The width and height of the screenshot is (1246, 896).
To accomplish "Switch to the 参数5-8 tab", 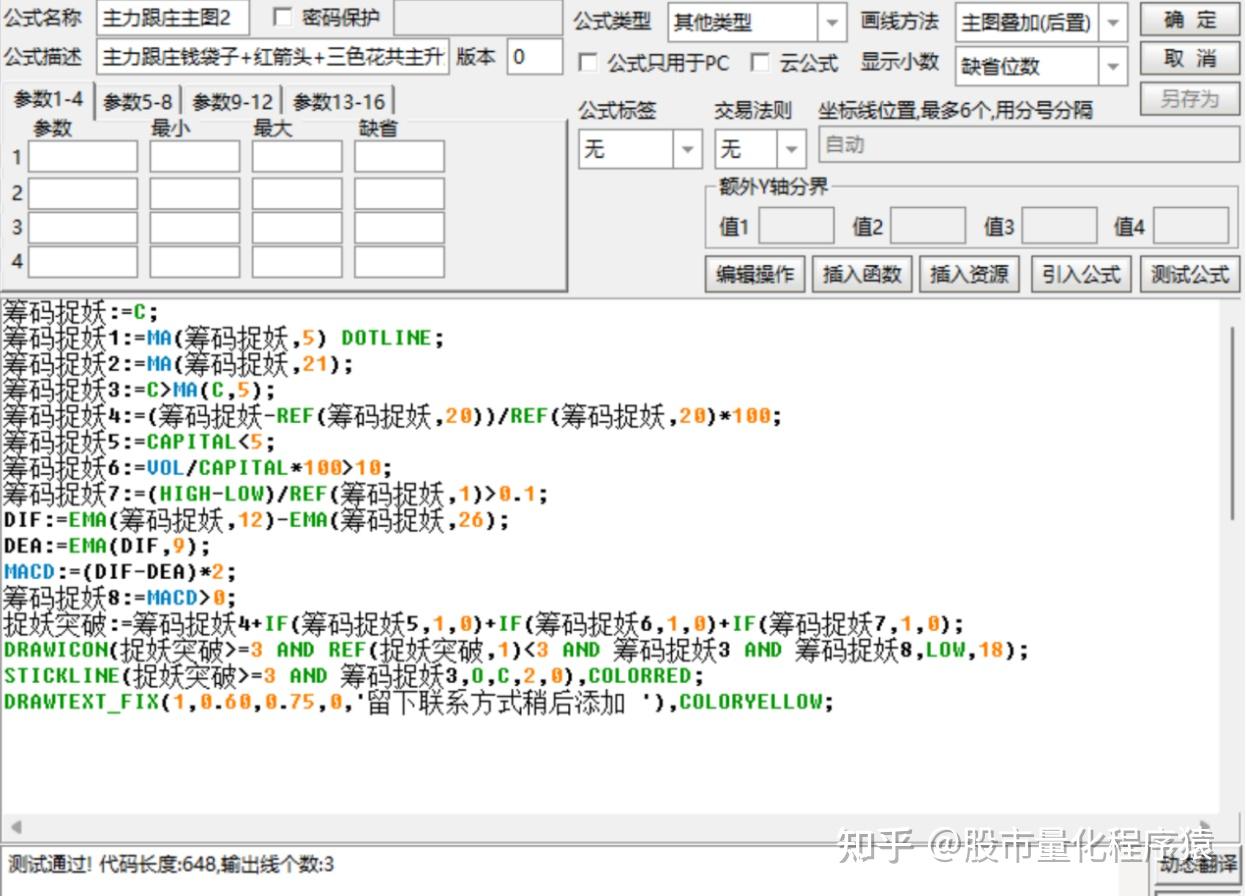I will coord(137,101).
